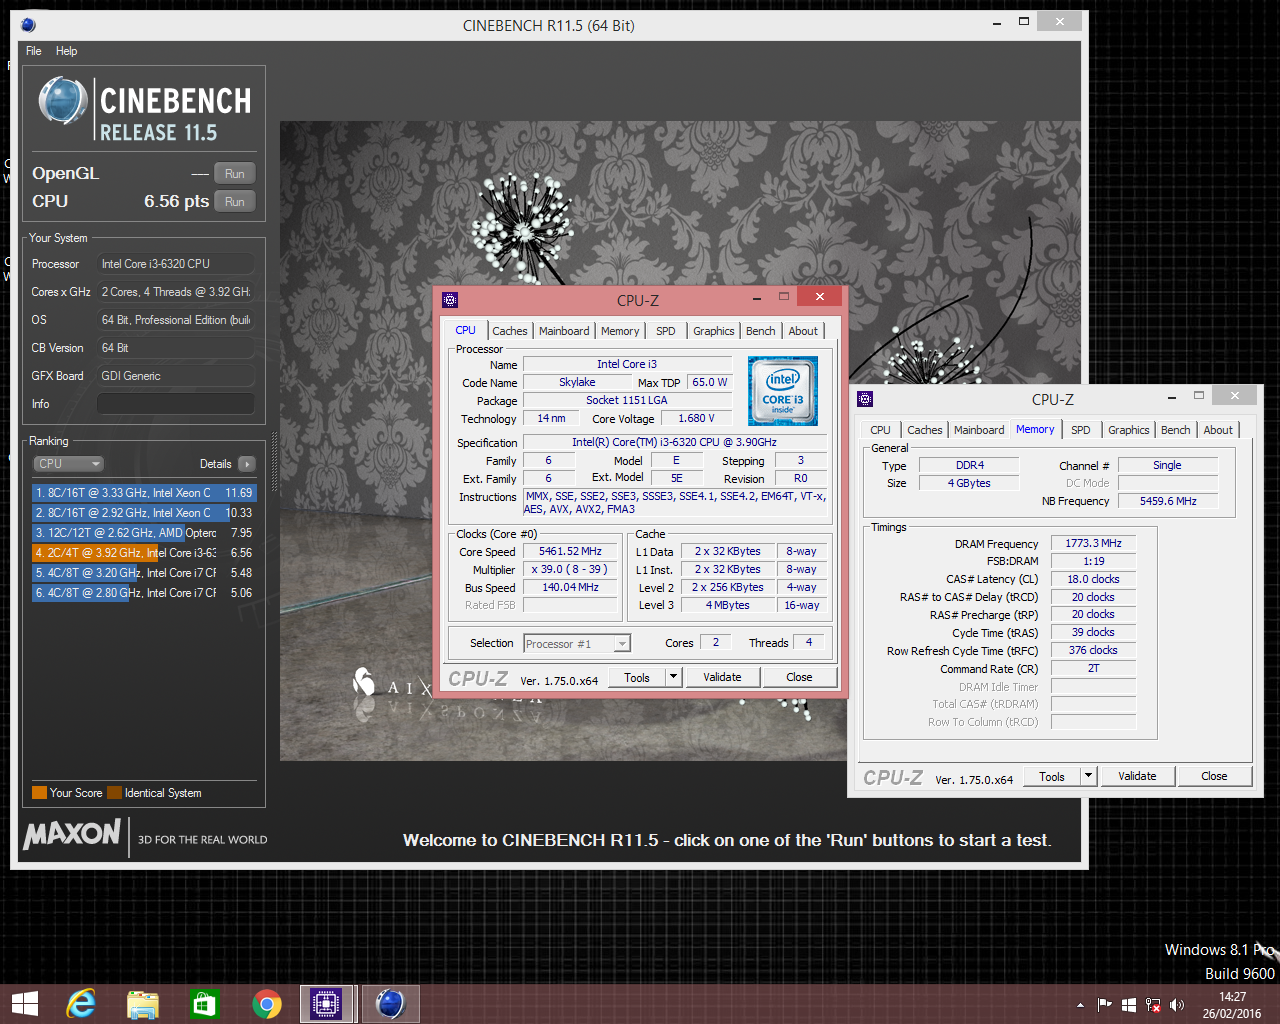This screenshot has height=1024, width=1280.
Task: Switch to Memory tab in front CPU-Z
Action: tap(620, 331)
